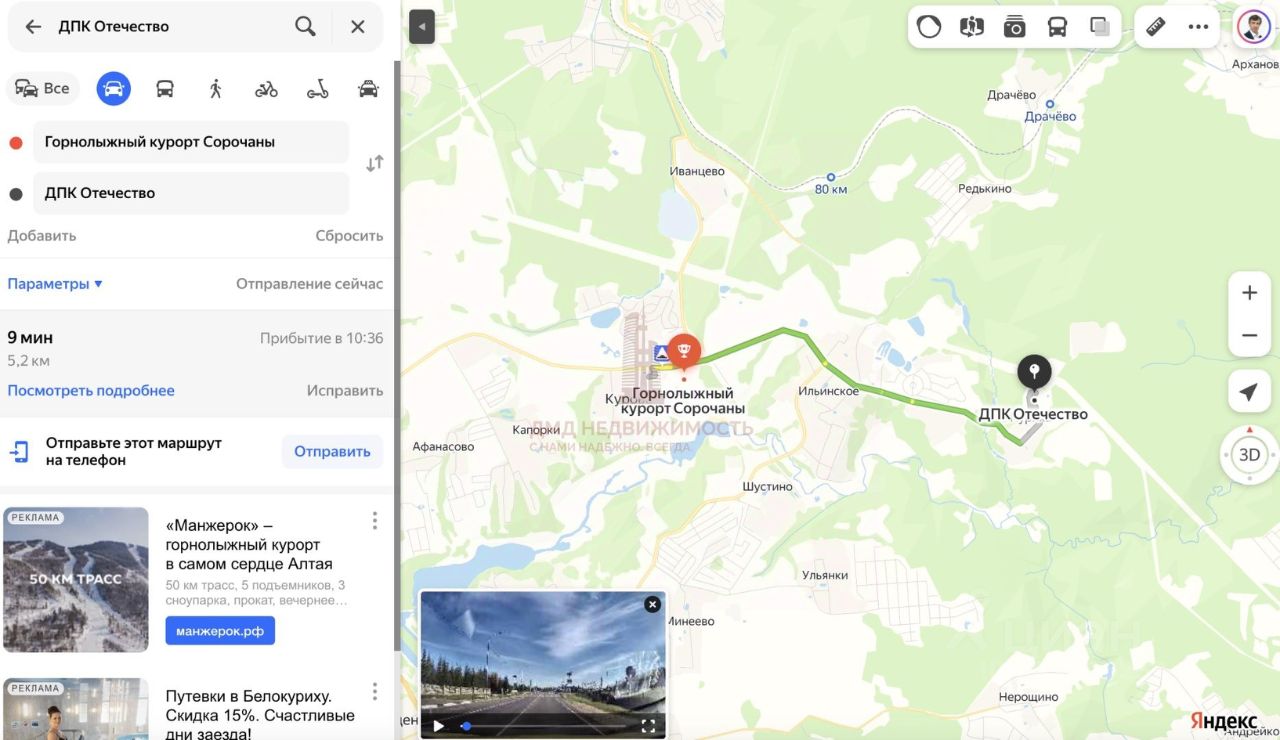This screenshot has width=1280, height=740.
Task: Edit the Горнолыжный курорт Сорочаны origin field
Action: point(191,142)
